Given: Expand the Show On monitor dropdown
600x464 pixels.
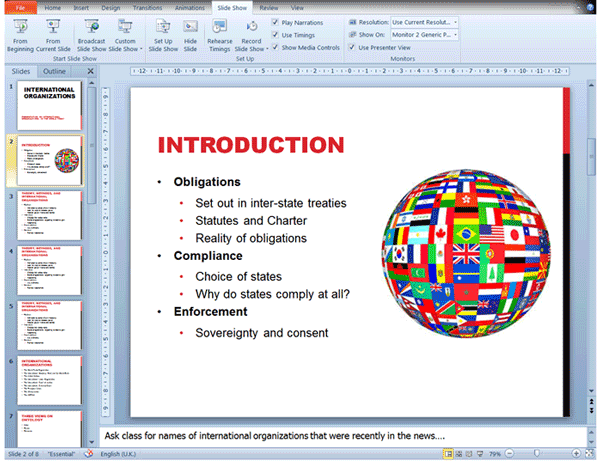Looking at the screenshot, I should tap(455, 34).
